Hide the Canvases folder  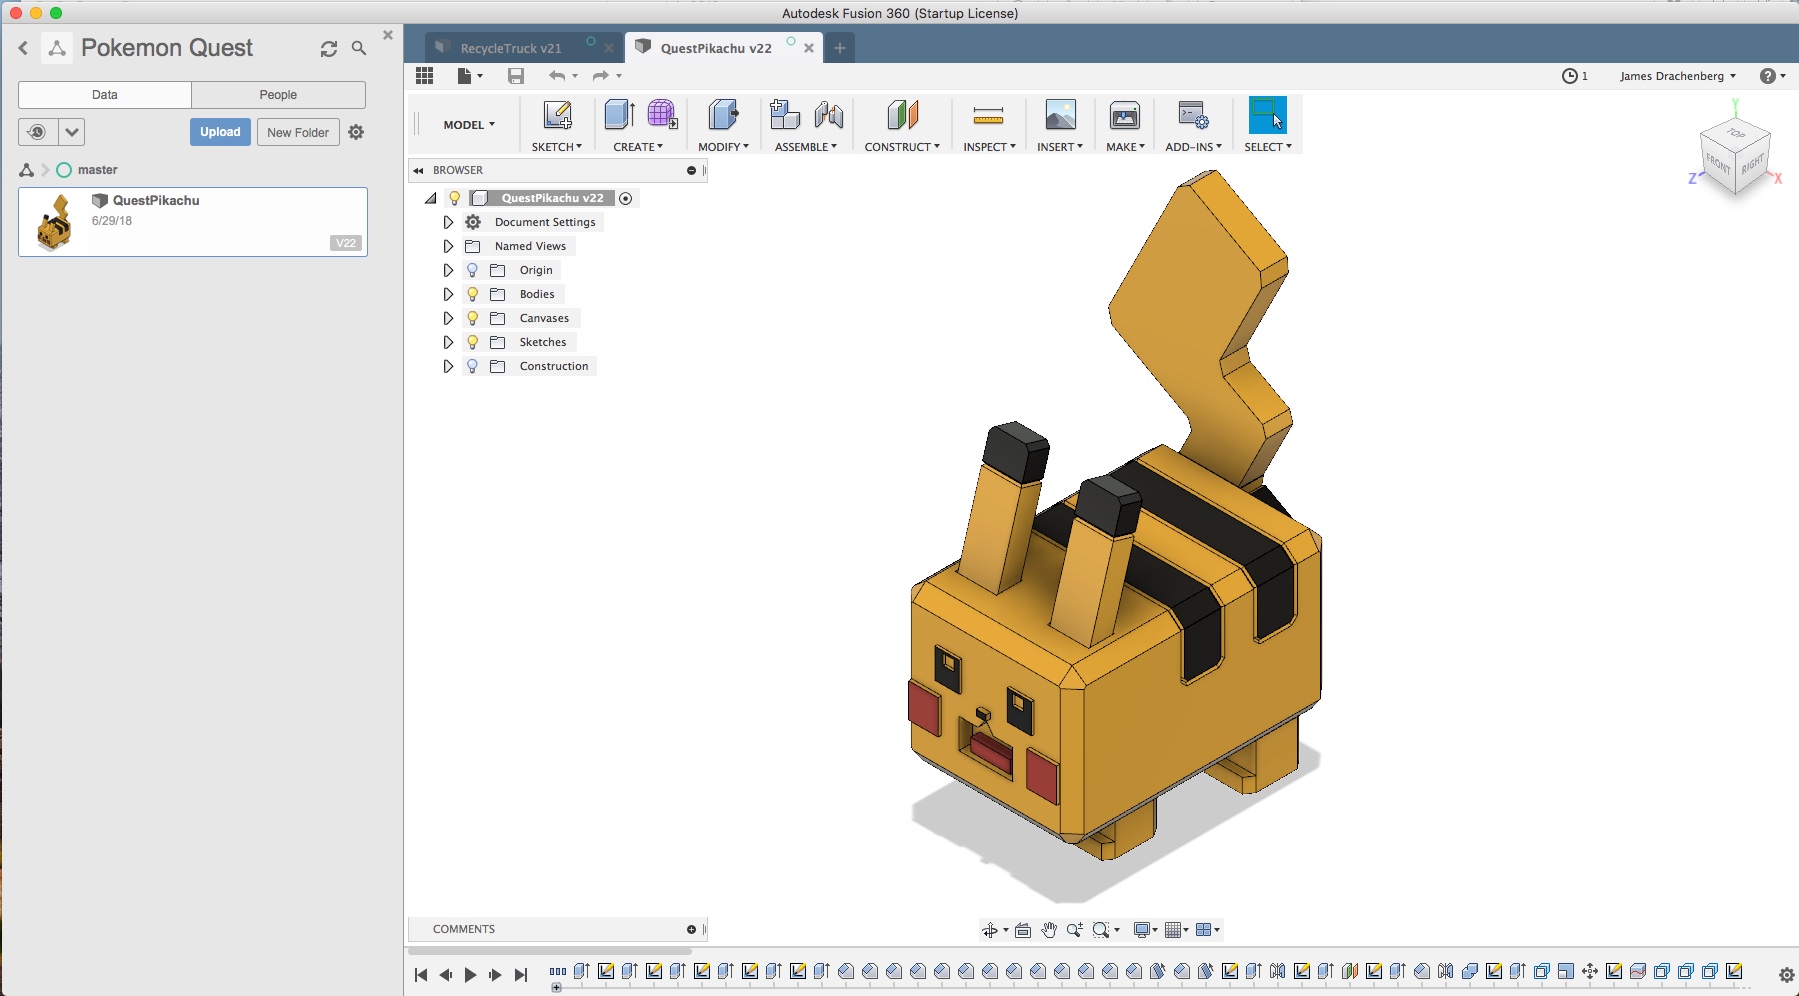(473, 318)
